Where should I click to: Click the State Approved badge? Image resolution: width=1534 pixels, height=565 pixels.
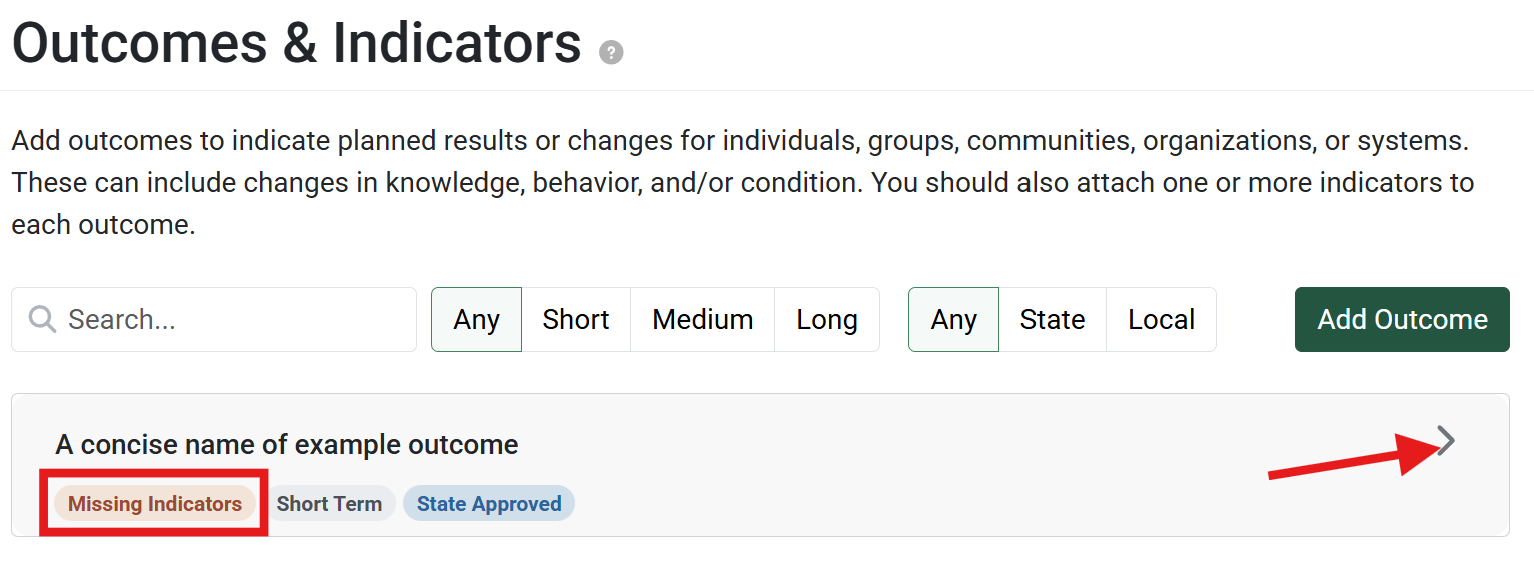coord(489,504)
